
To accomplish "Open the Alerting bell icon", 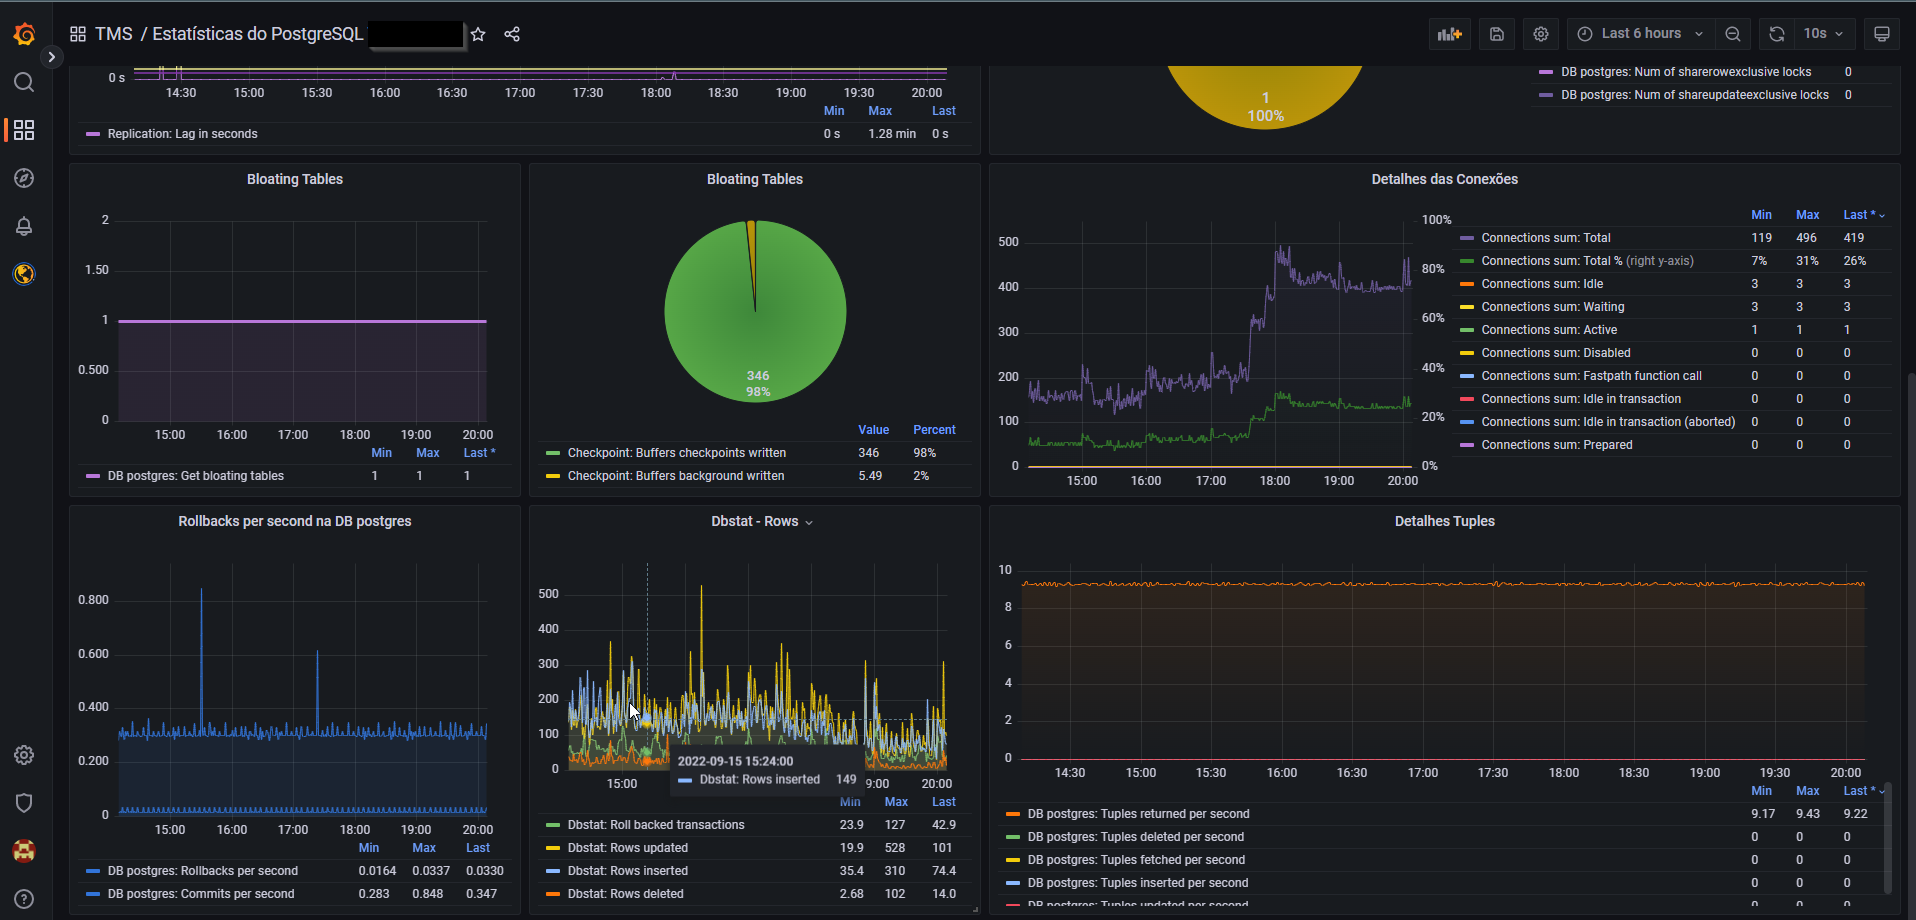I will (24, 226).
